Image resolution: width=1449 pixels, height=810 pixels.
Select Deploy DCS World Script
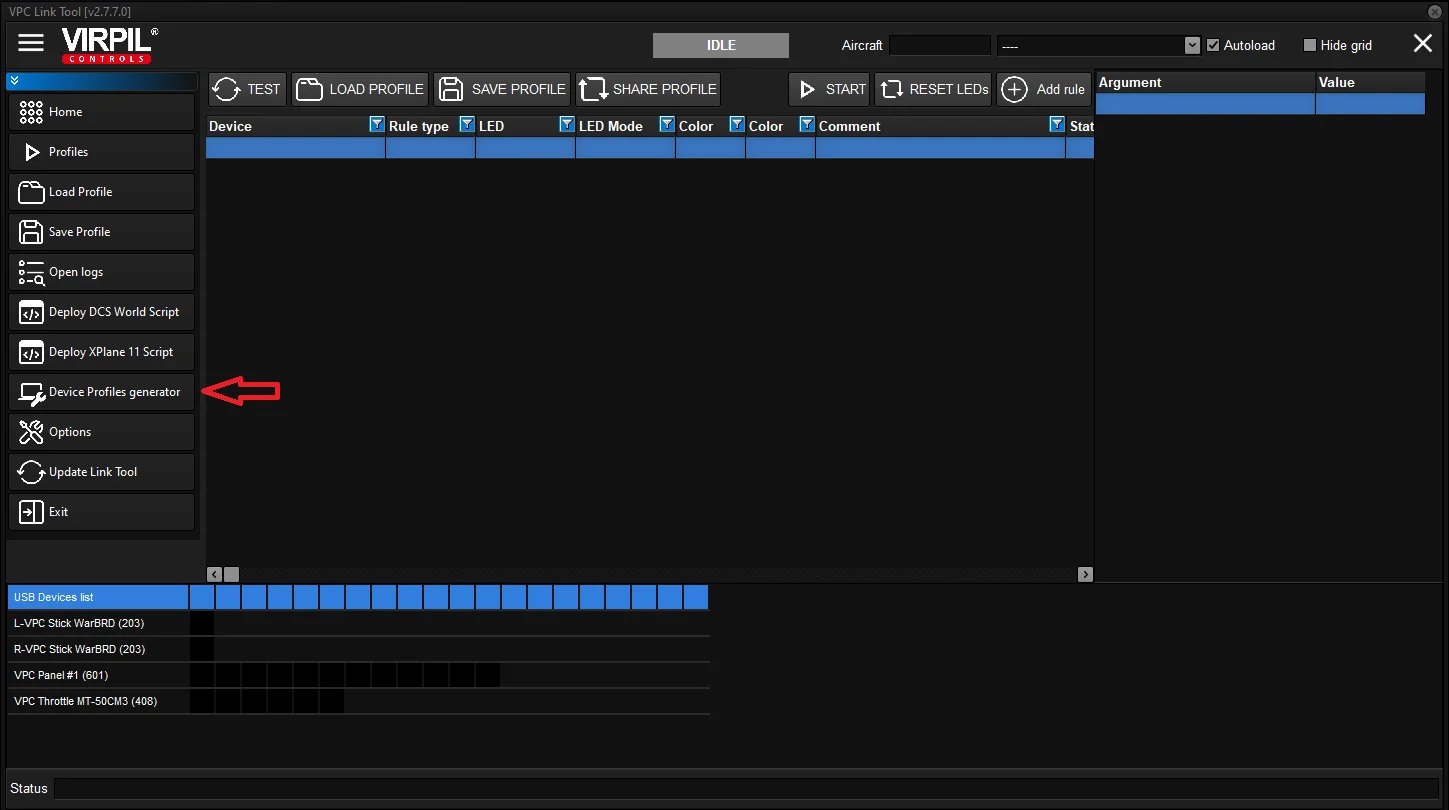pyautogui.click(x=101, y=312)
